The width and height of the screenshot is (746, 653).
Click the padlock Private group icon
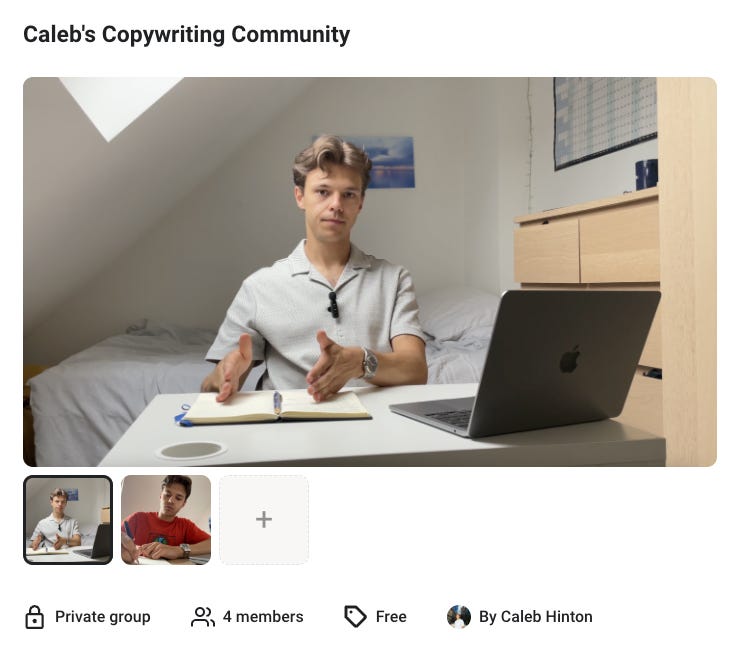click(35, 617)
